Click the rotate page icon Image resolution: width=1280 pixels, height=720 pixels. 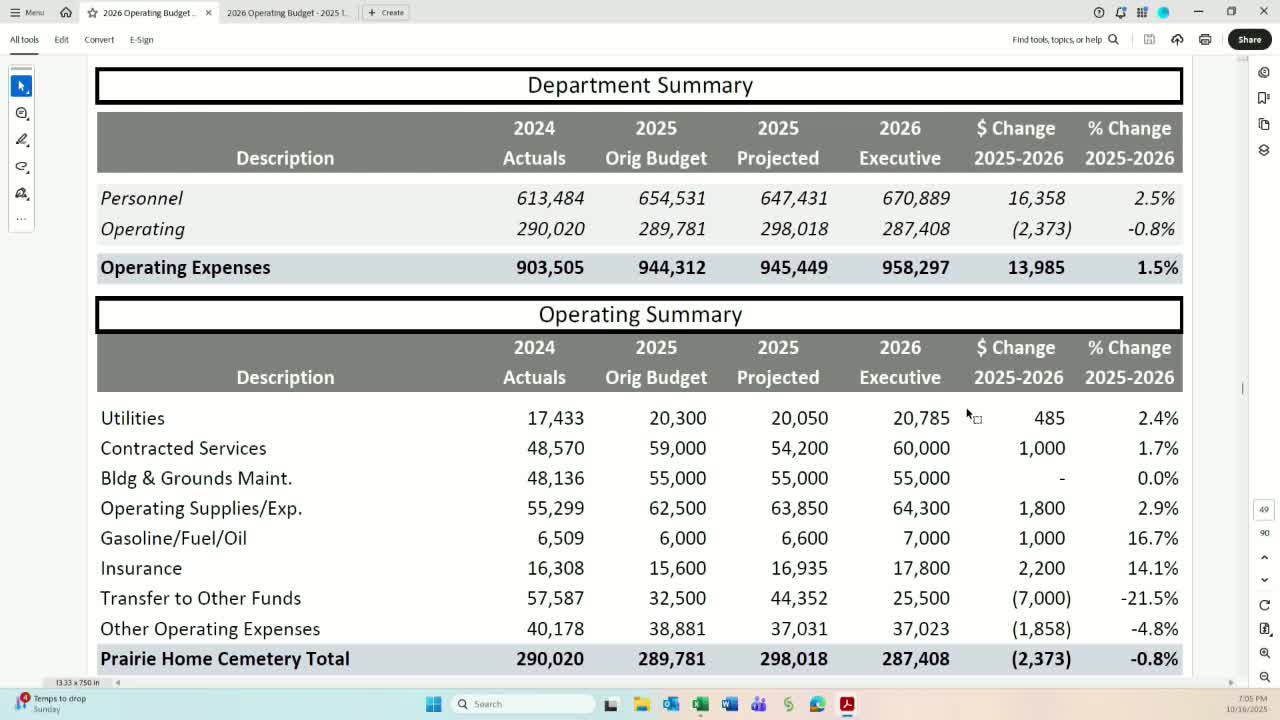tap(1264, 605)
